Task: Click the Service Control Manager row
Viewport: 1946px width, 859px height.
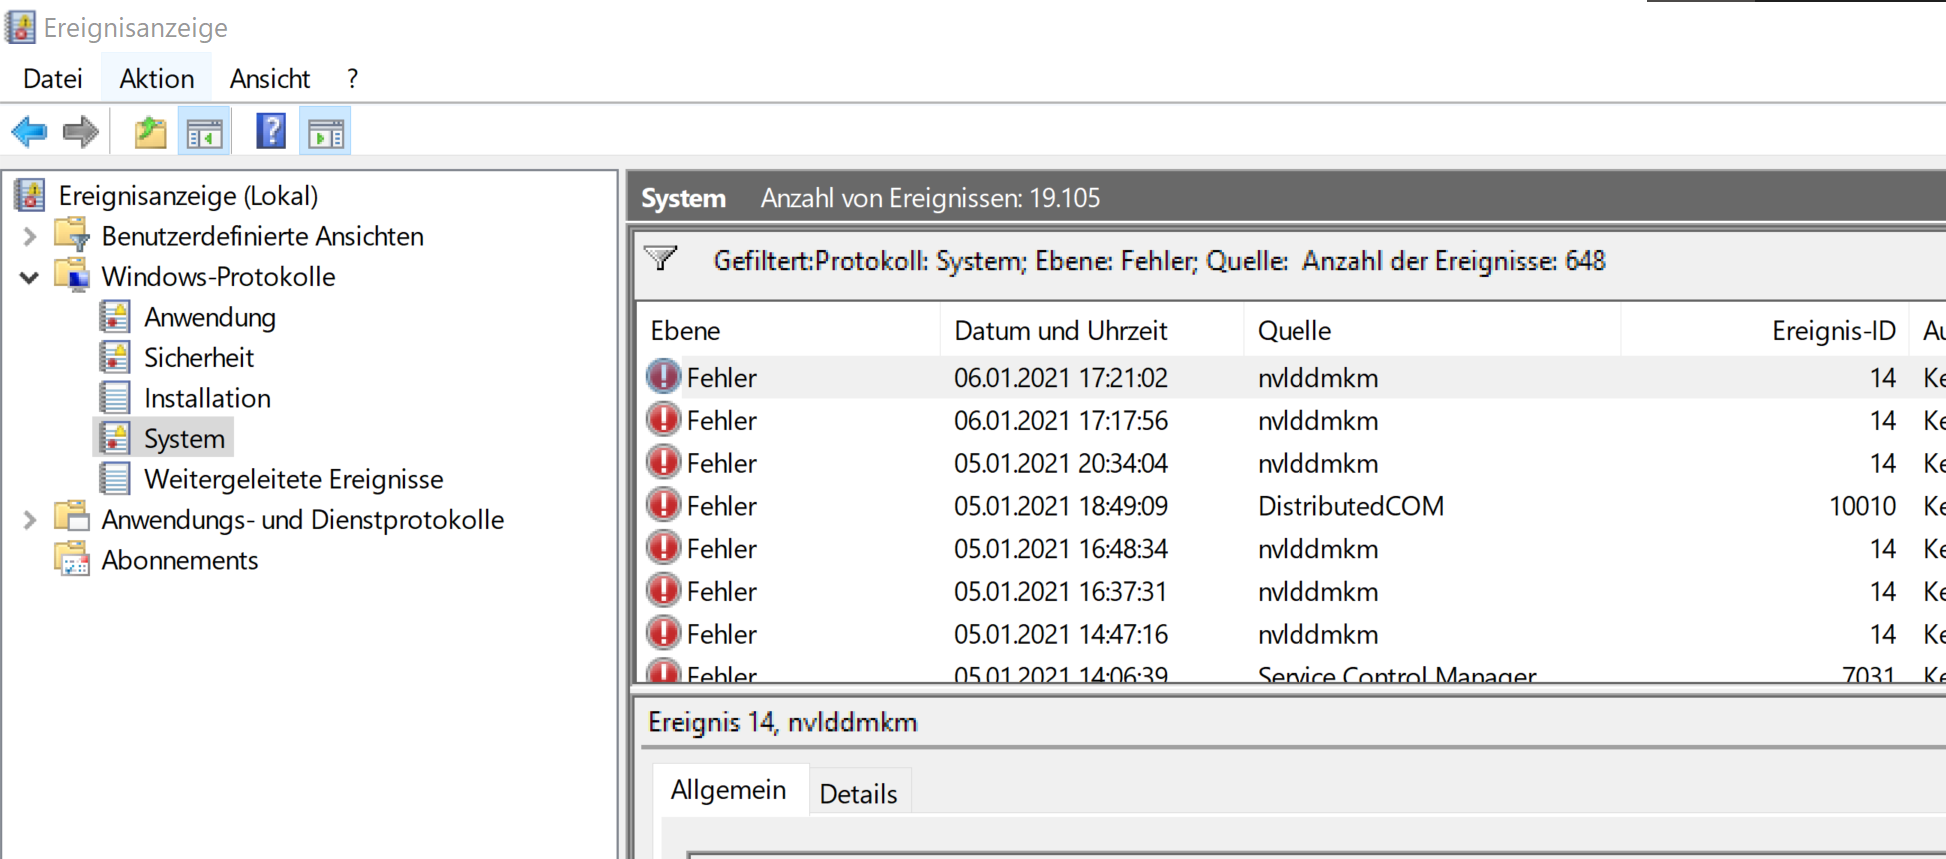Action: pos(1291,672)
